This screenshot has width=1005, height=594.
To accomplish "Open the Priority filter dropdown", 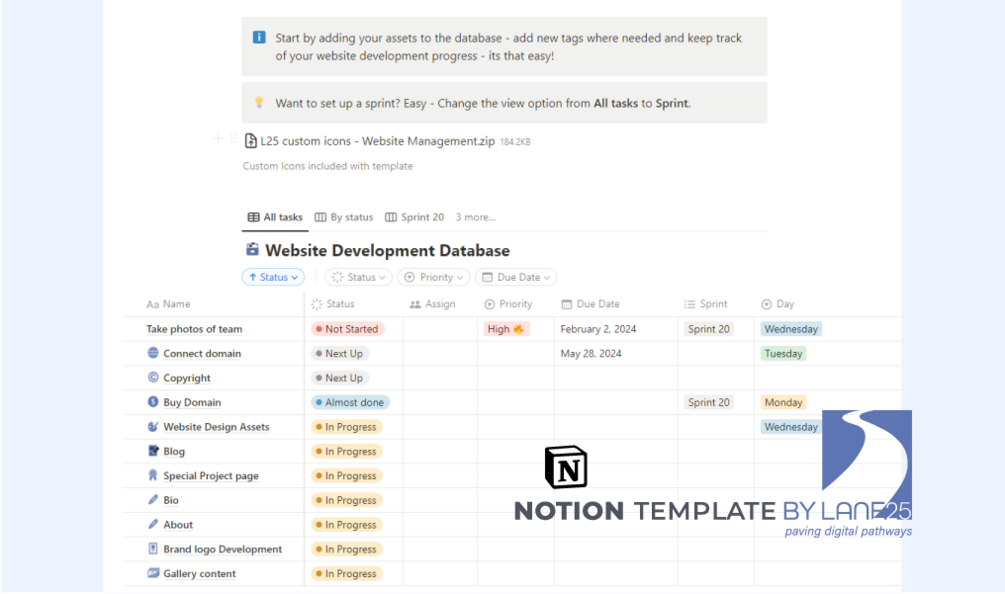I will coord(433,277).
